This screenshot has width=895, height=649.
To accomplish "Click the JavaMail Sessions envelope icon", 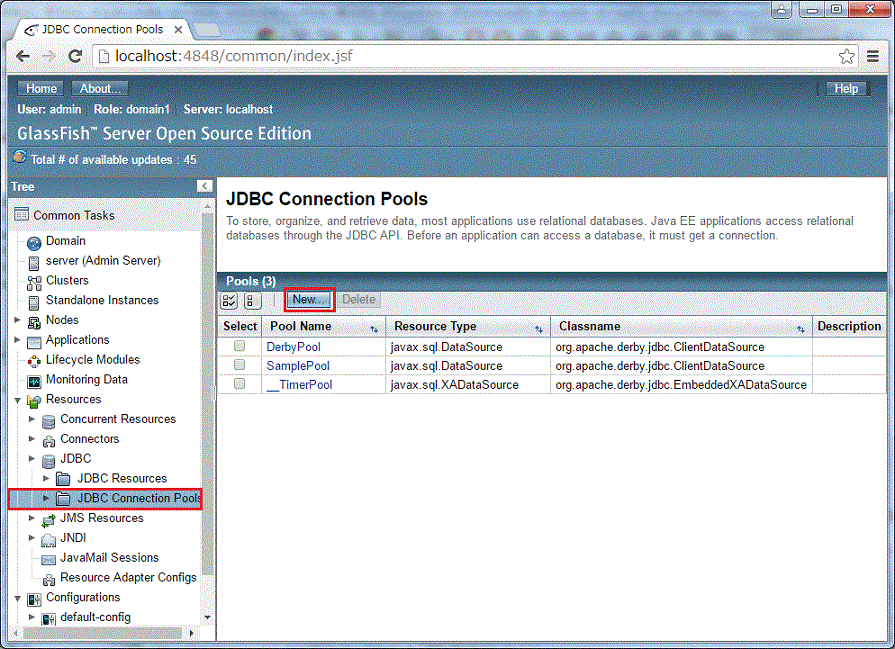I will point(49,559).
